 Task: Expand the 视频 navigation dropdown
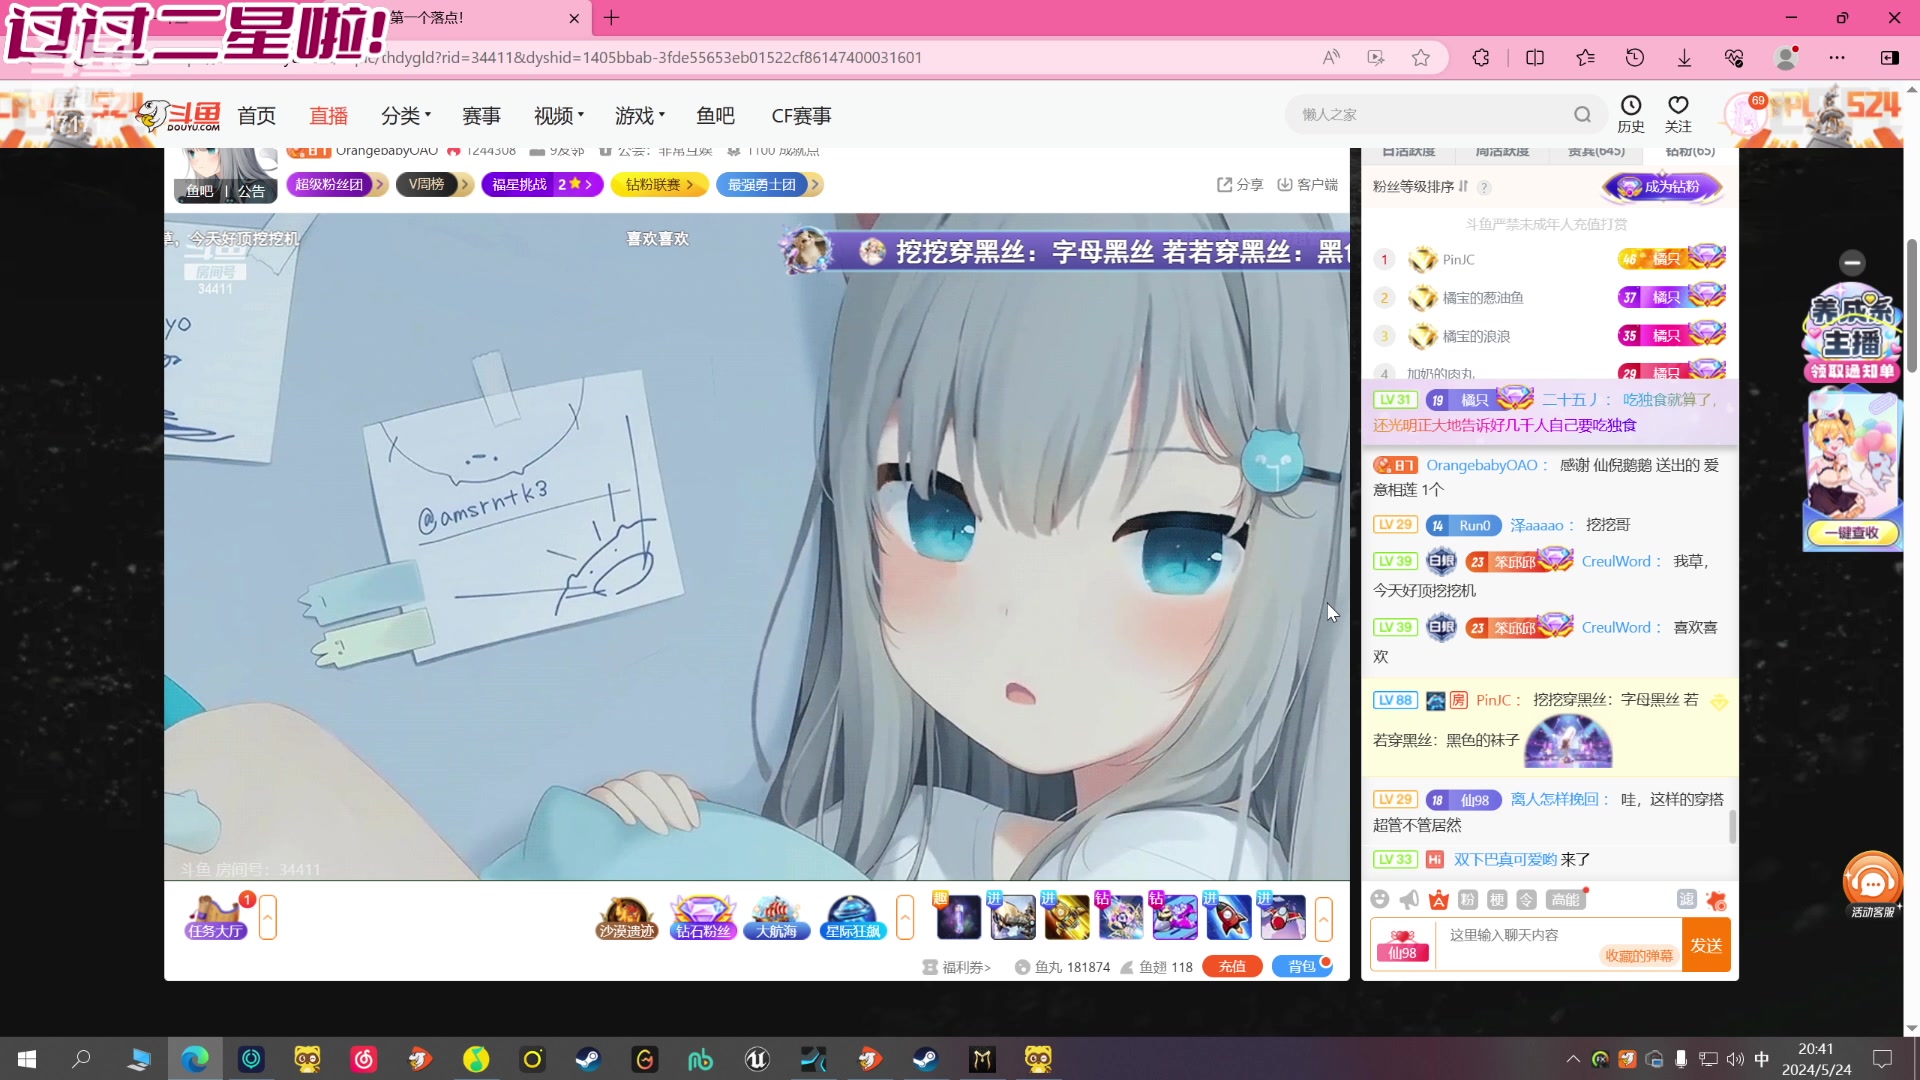point(557,115)
